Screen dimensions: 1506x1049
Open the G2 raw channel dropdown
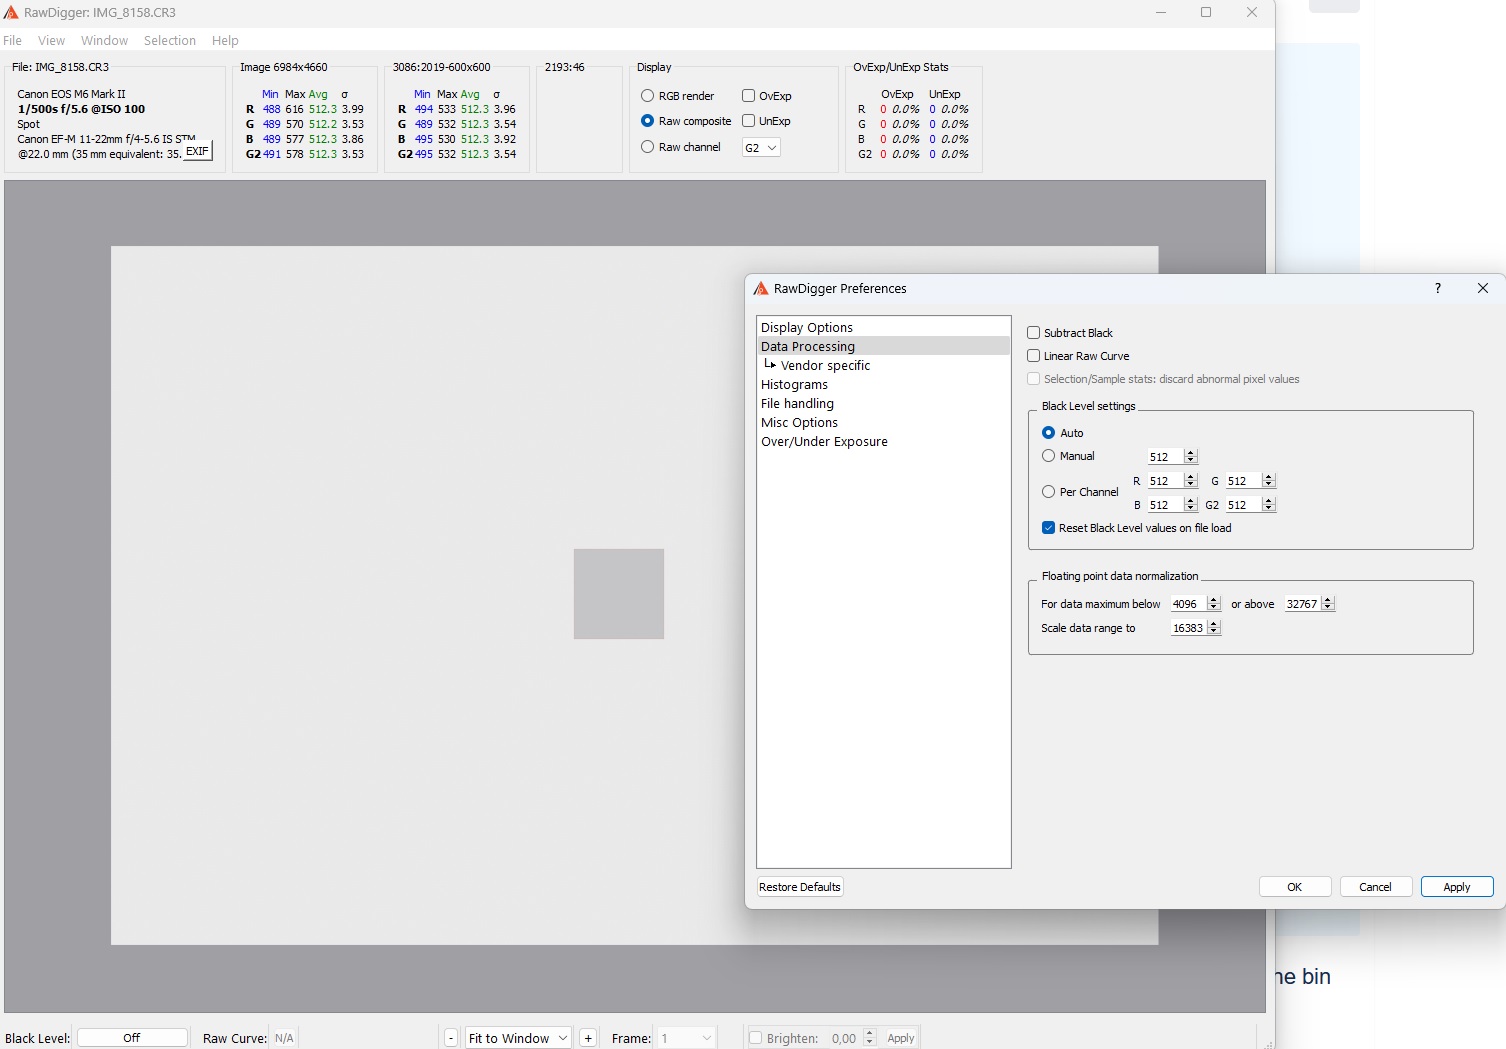[x=761, y=148]
